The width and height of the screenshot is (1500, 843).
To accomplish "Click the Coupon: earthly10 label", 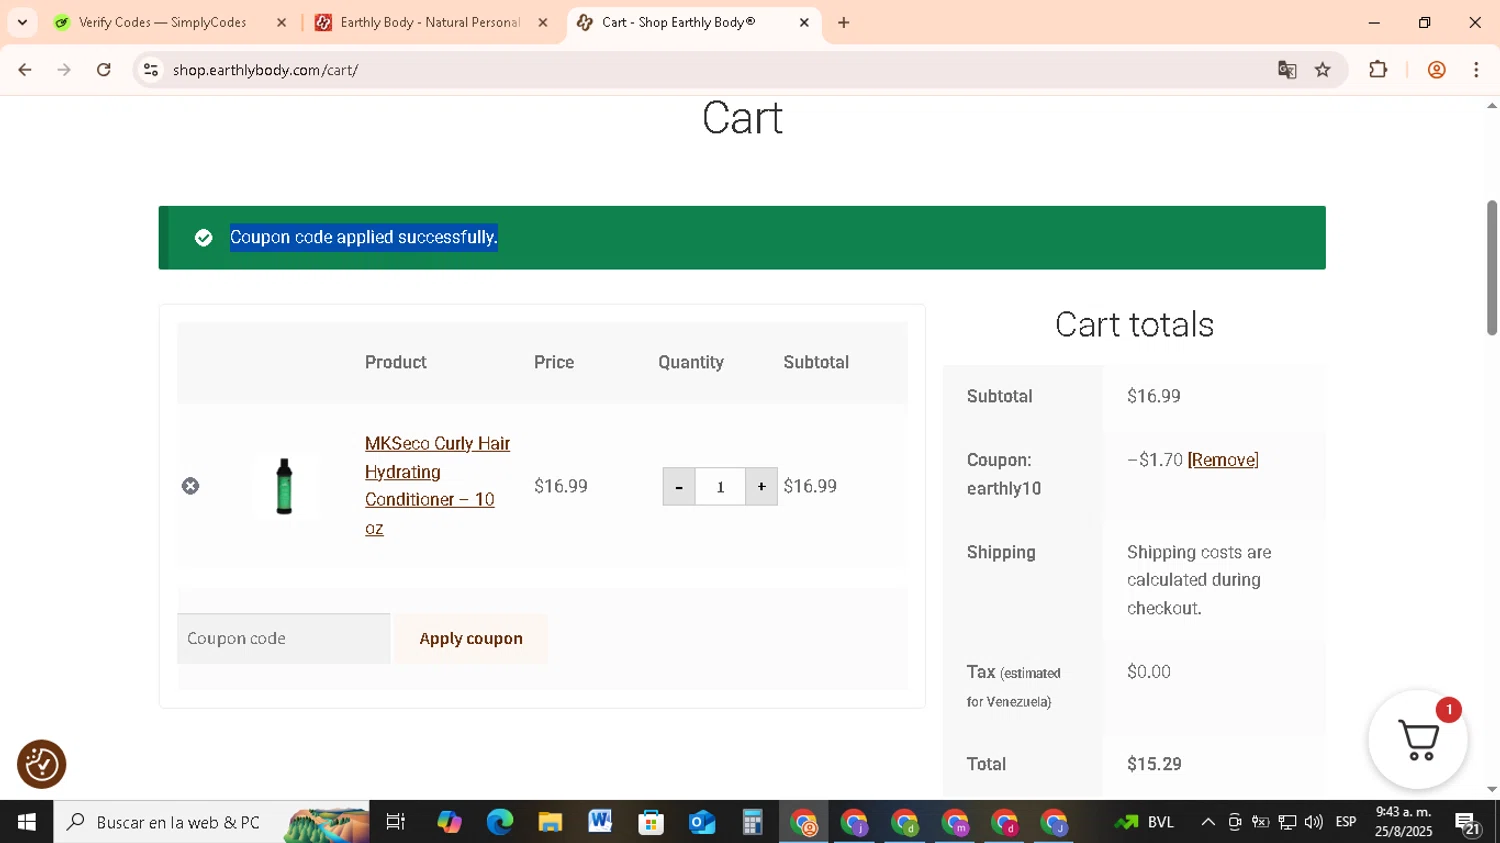I will pyautogui.click(x=1004, y=474).
